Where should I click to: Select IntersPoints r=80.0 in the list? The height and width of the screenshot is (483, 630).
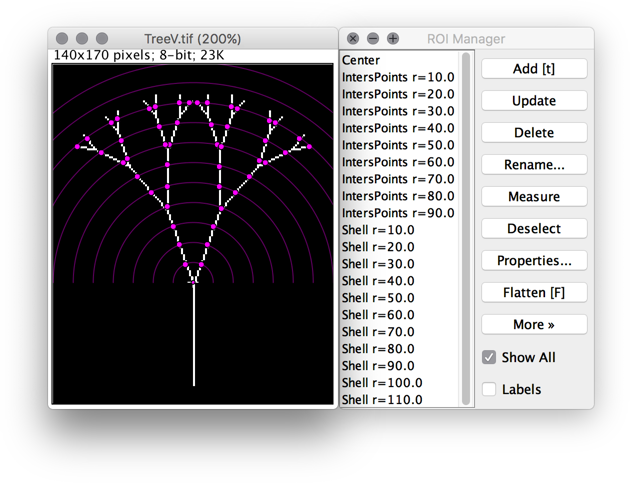[399, 196]
